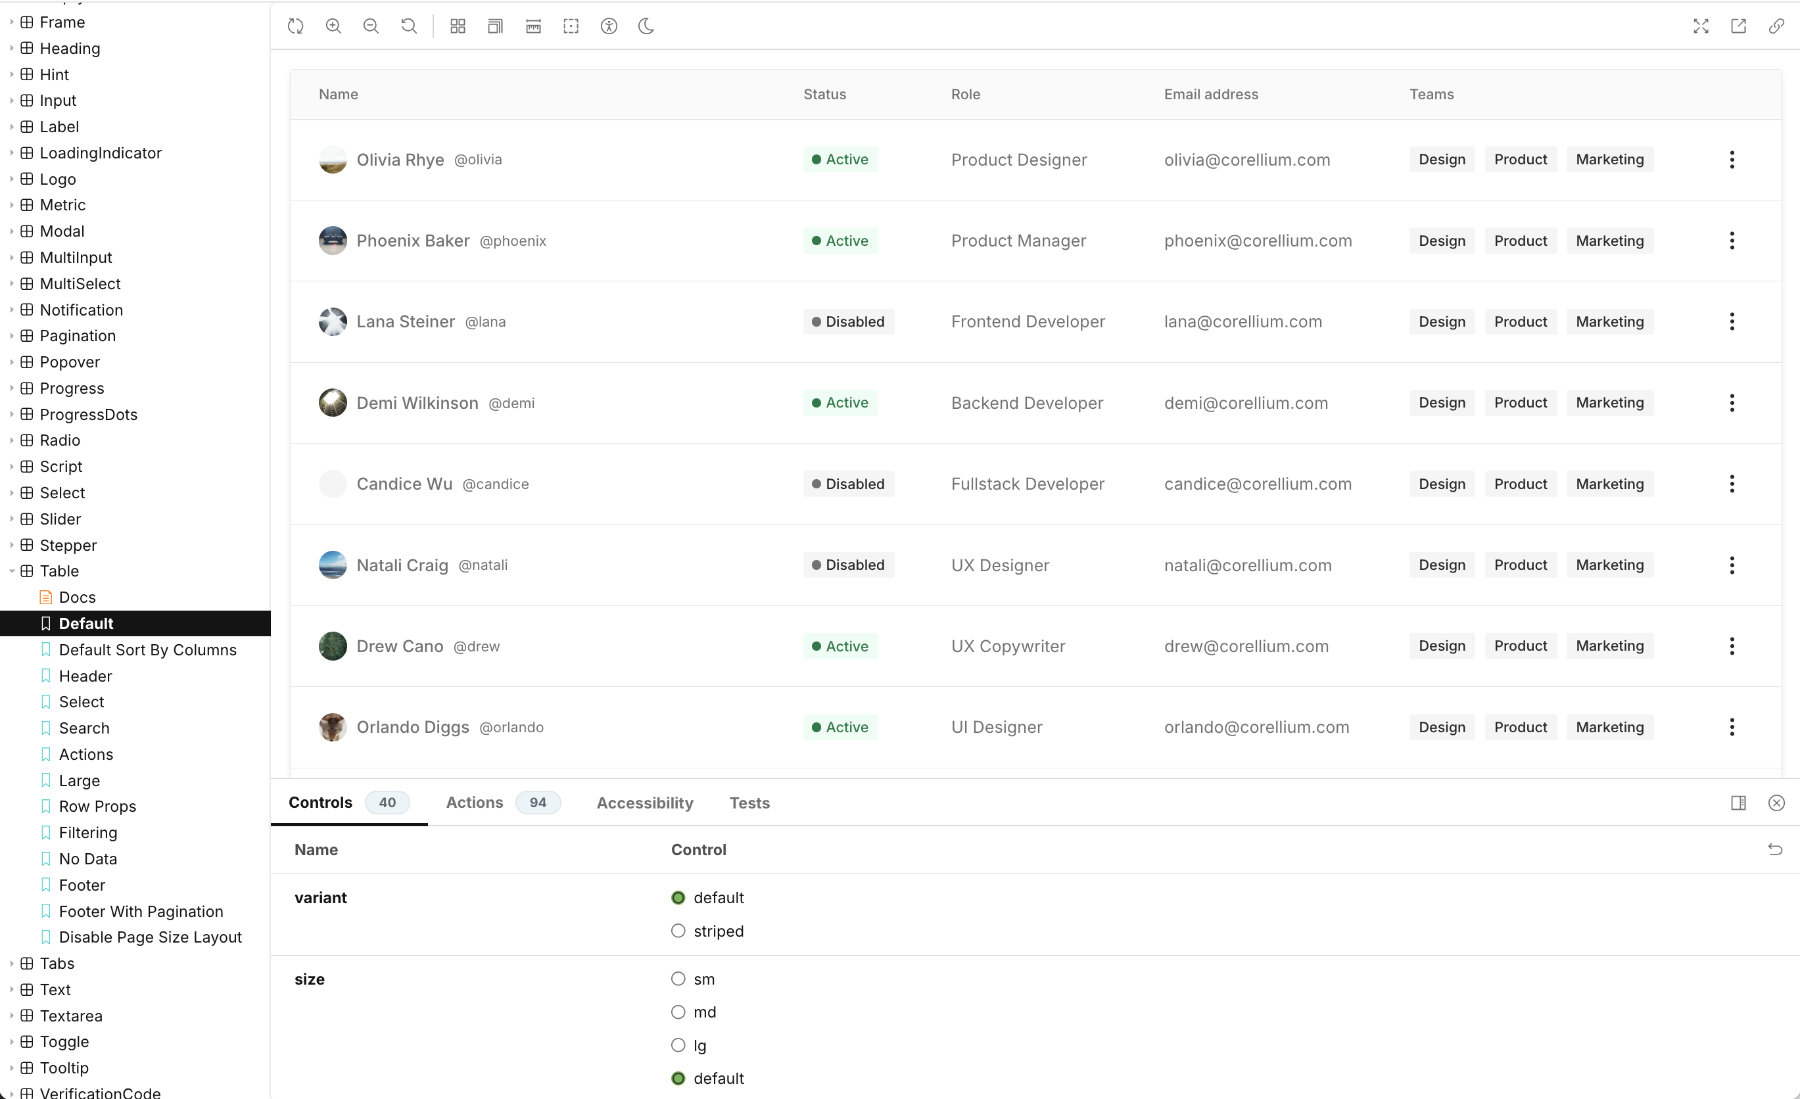Select the striped variant radio button

tap(678, 931)
